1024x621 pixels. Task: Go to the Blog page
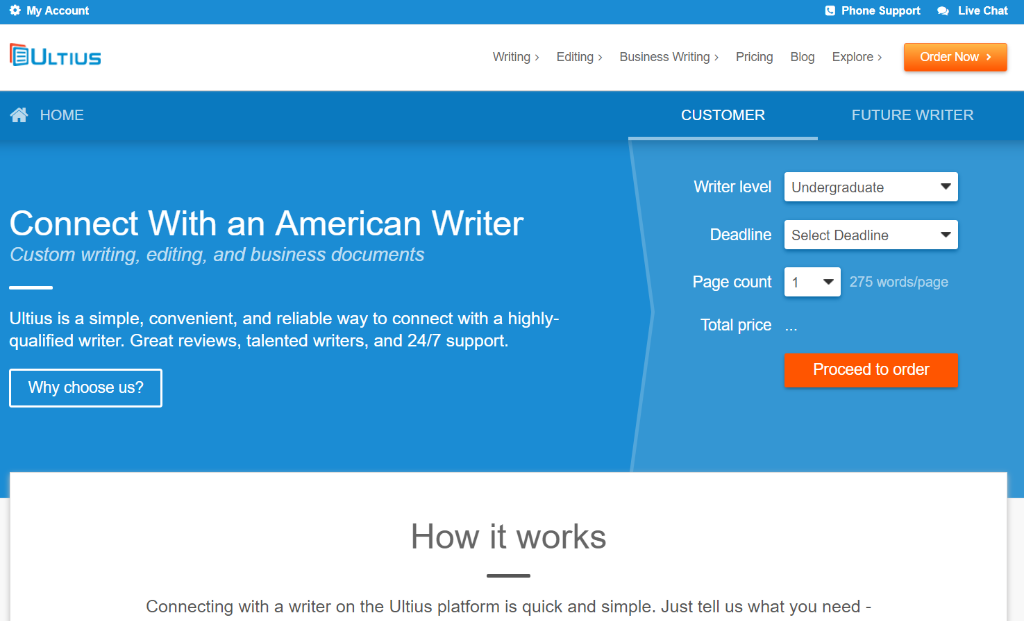tap(802, 57)
